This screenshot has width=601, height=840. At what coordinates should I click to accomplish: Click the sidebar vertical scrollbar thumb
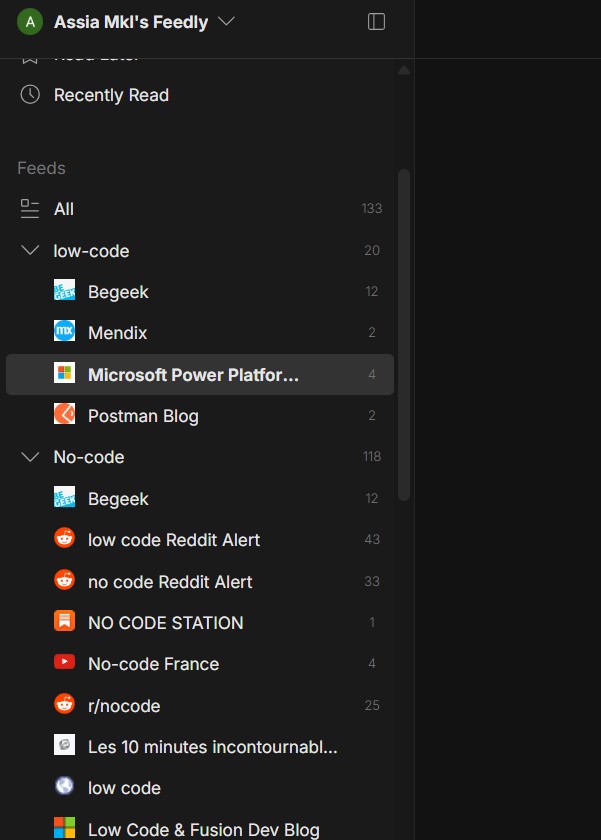point(404,335)
